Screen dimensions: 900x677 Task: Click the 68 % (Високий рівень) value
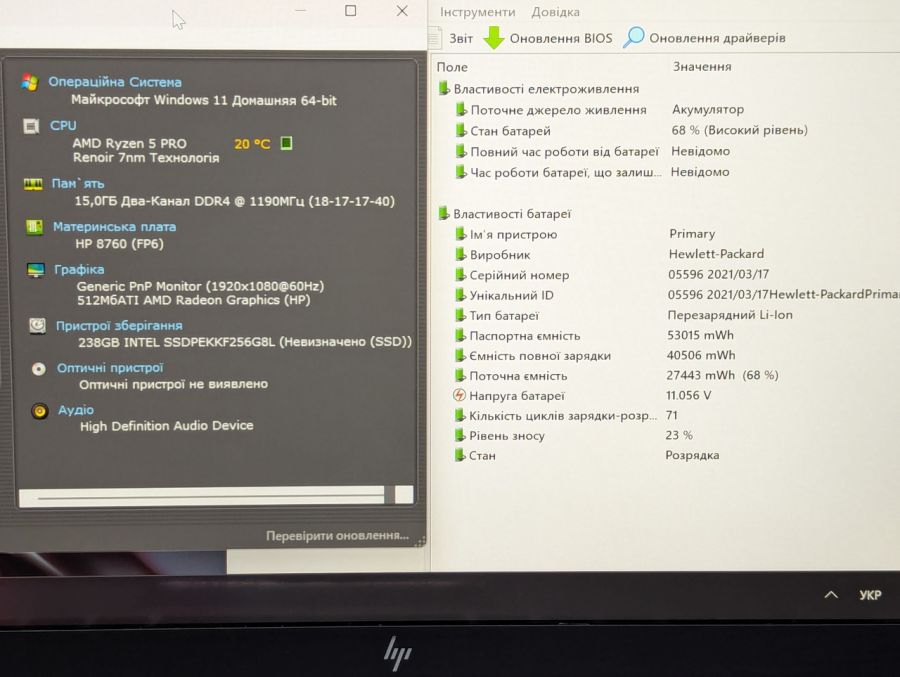click(739, 130)
